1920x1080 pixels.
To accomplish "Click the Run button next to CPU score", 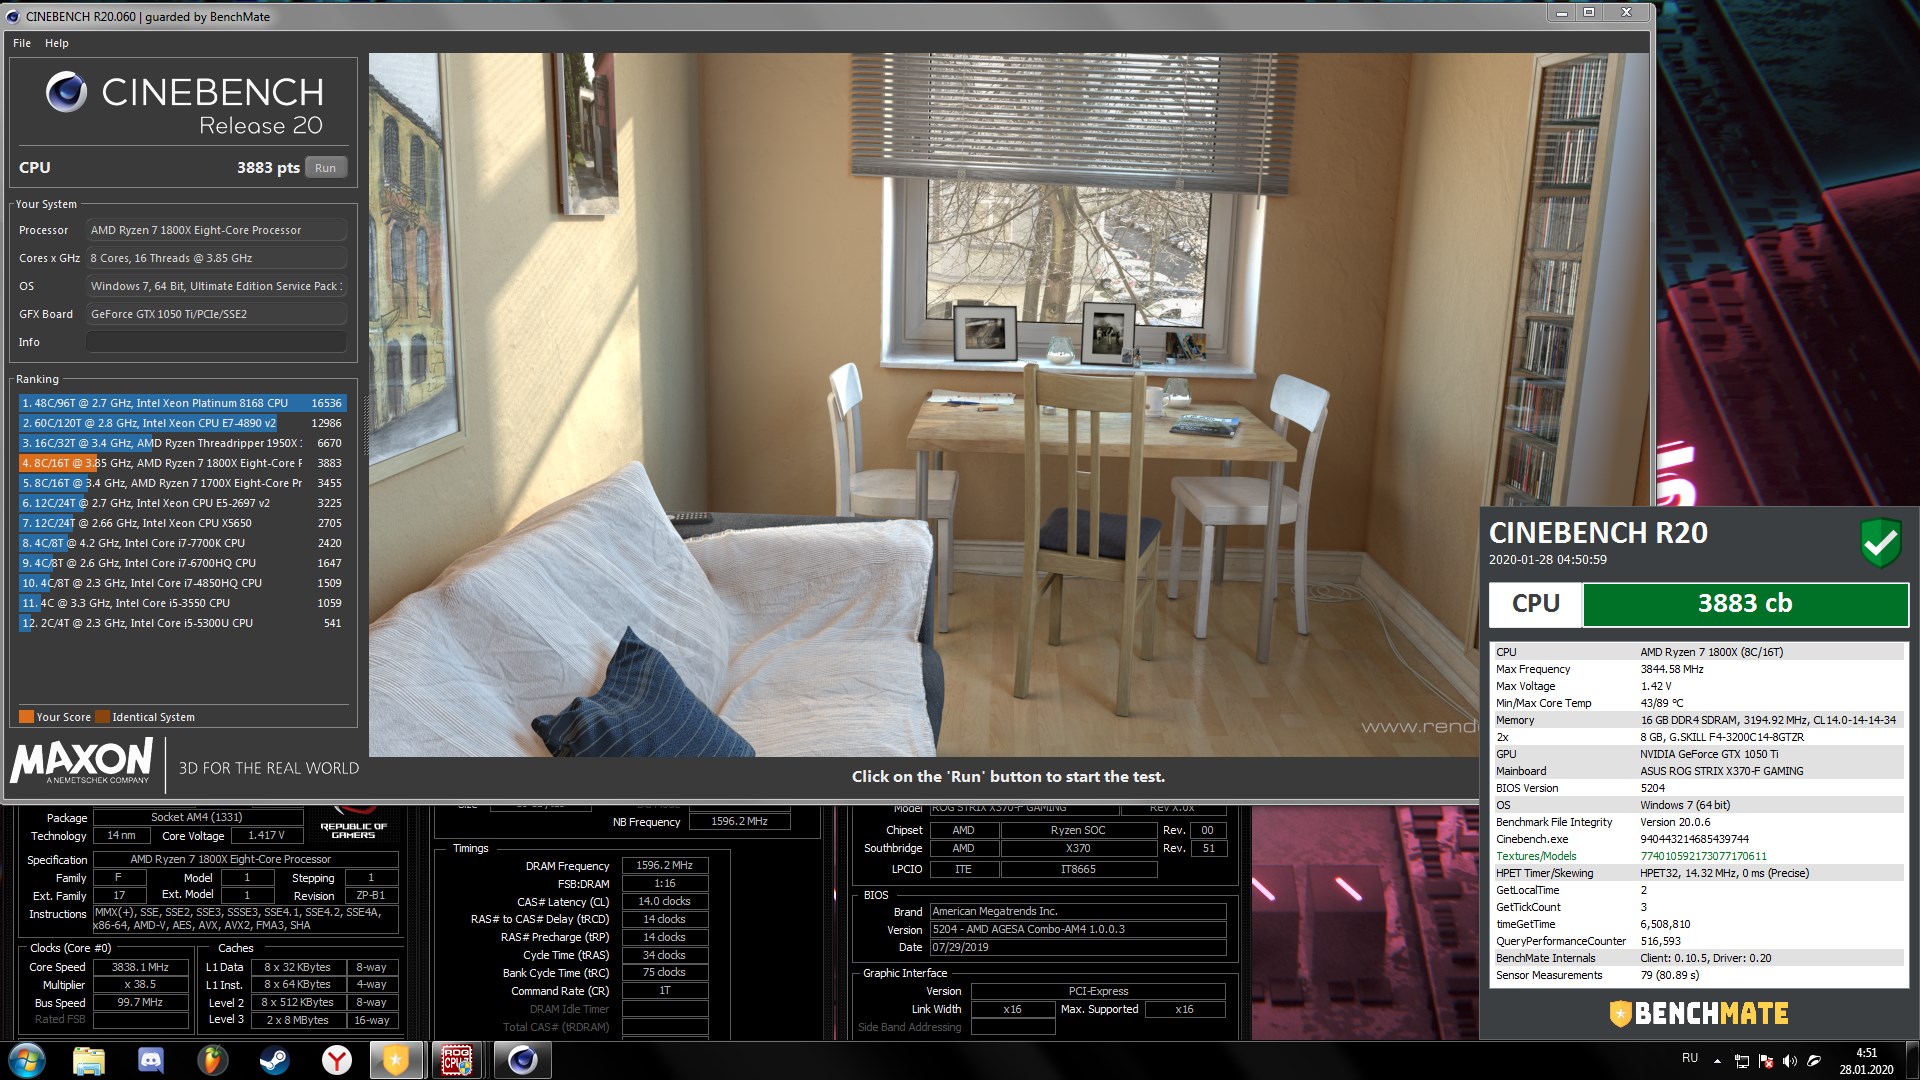I will tap(325, 168).
